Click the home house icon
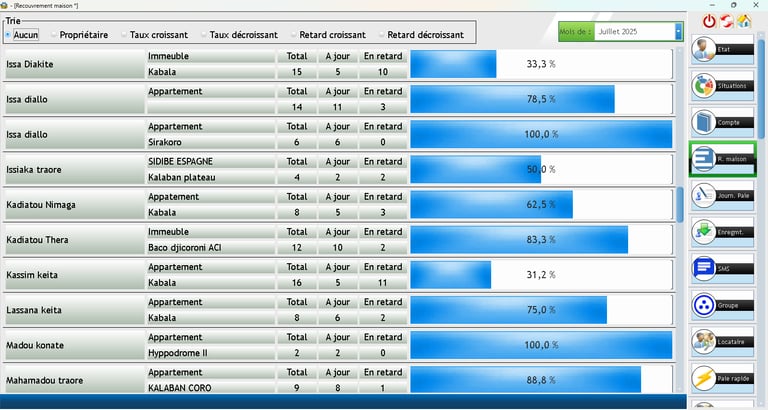This screenshot has height=410, width=768. 744,21
